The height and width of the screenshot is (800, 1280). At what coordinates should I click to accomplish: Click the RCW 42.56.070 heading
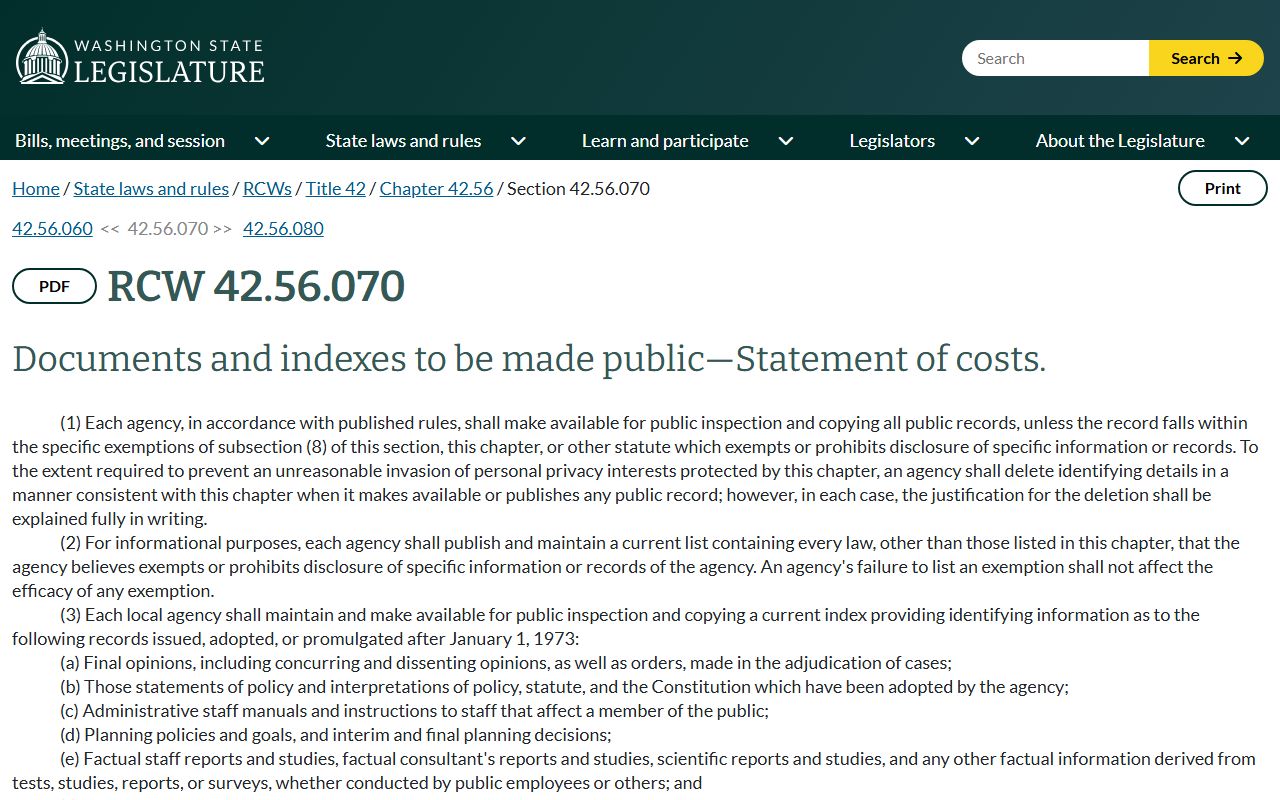pos(256,286)
